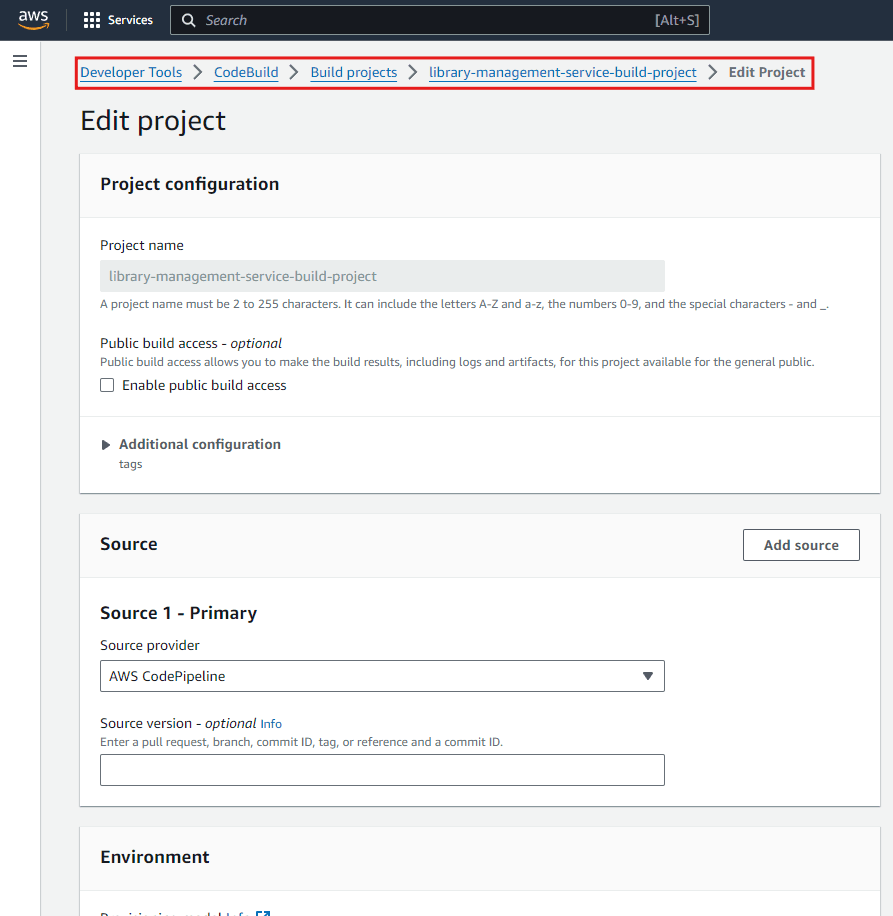The image size is (893, 916).
Task: Open the Services grid icon
Action: click(x=92, y=20)
